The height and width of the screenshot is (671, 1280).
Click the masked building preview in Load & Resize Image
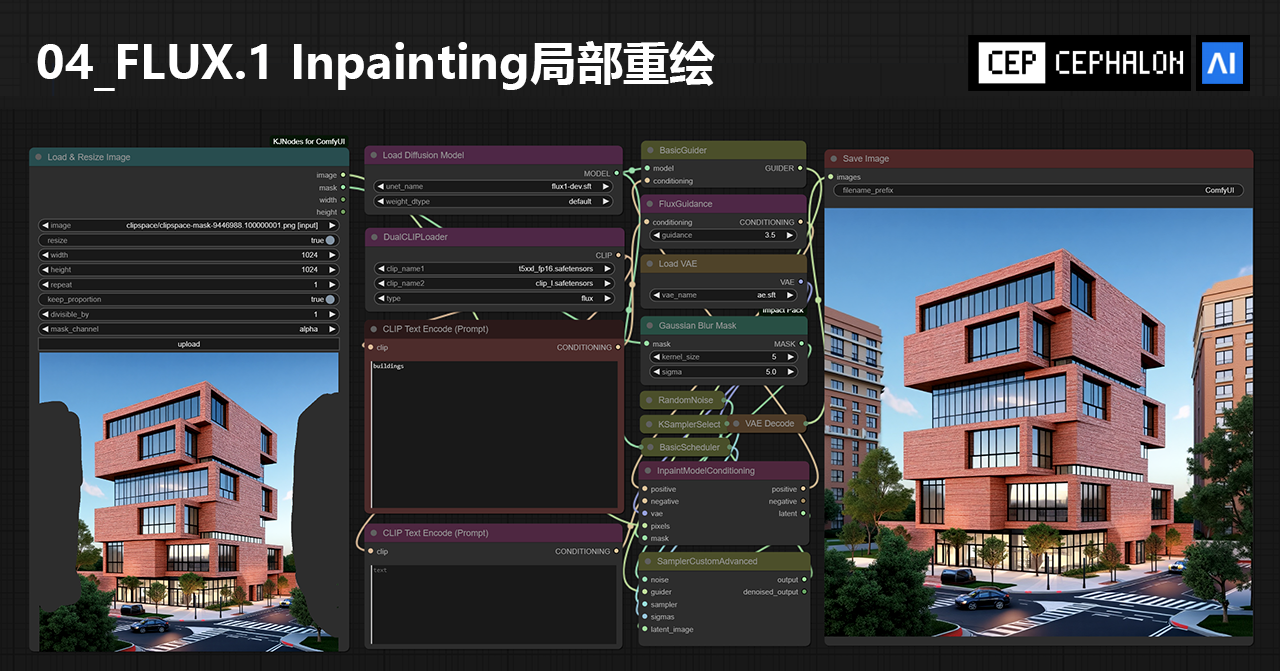pyautogui.click(x=189, y=503)
